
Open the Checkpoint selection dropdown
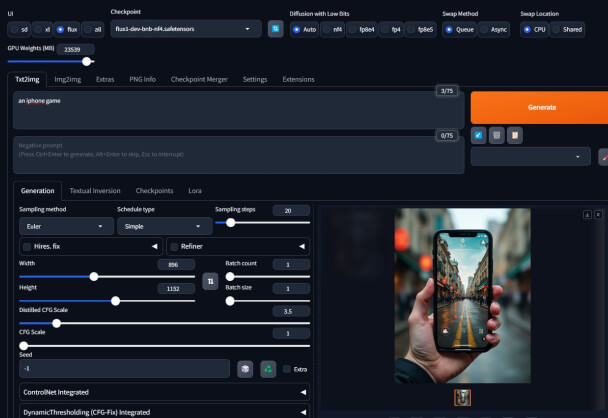[x=185, y=29]
